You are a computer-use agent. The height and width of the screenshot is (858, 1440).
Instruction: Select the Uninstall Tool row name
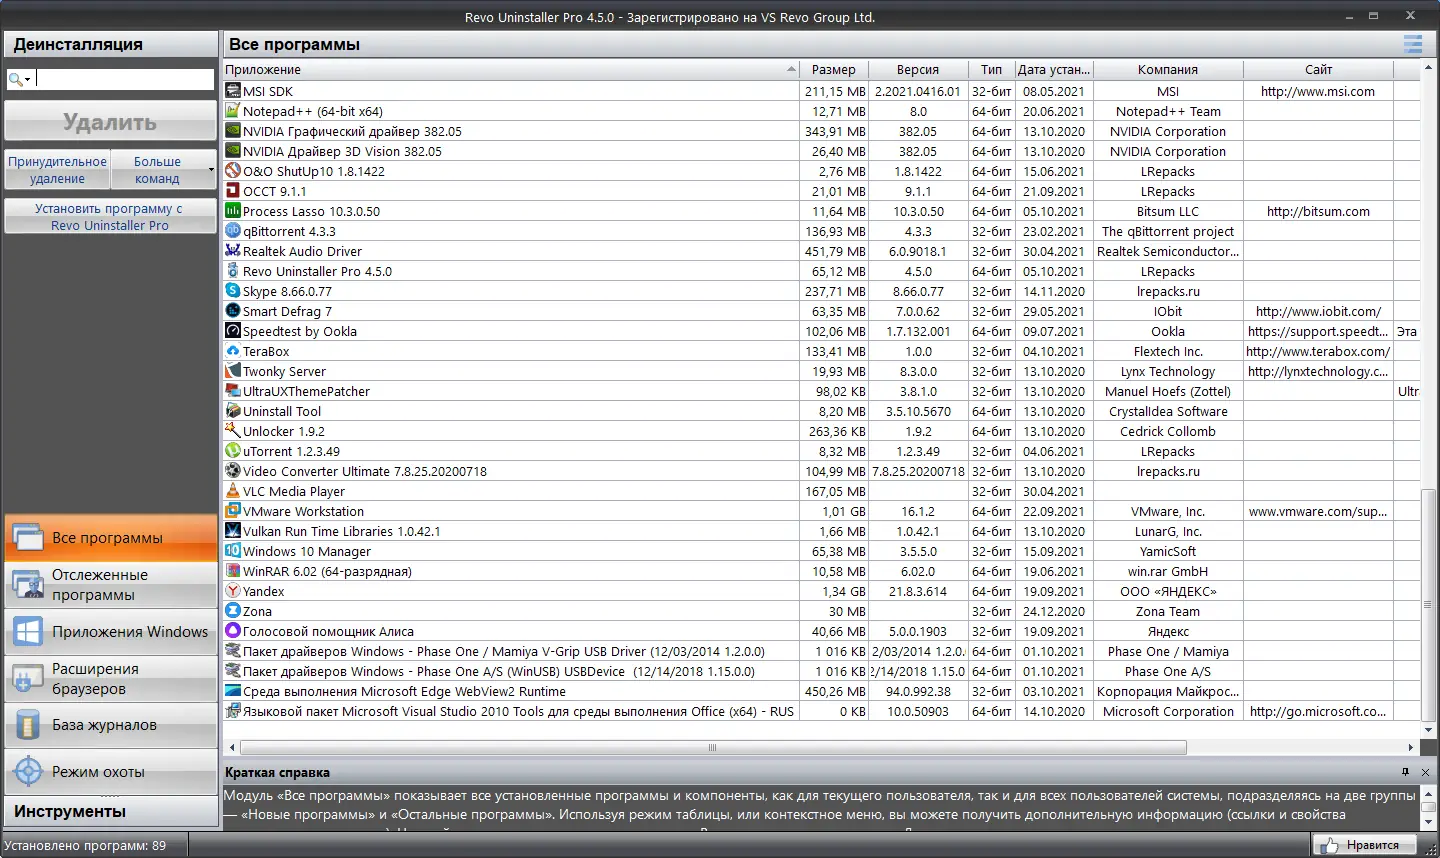(282, 411)
